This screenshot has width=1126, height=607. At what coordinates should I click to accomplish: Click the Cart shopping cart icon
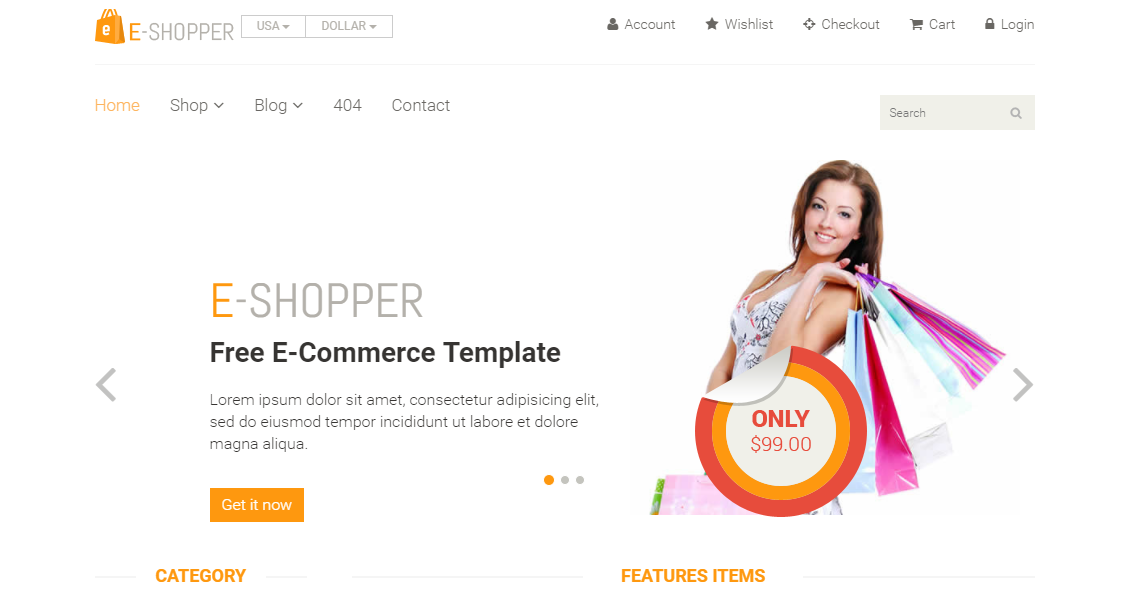[916, 24]
